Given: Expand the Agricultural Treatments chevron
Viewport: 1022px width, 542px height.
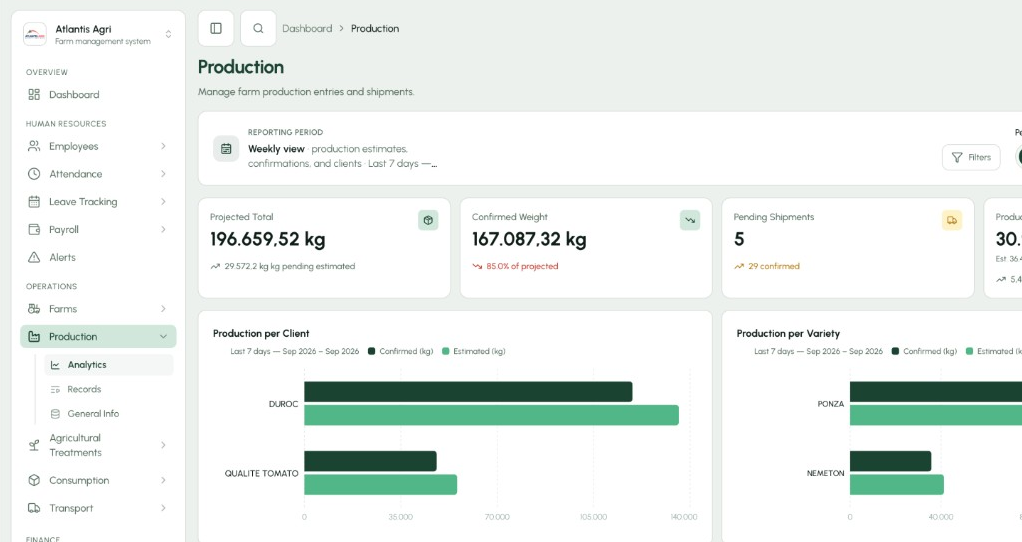Looking at the screenshot, I should click(x=163, y=446).
